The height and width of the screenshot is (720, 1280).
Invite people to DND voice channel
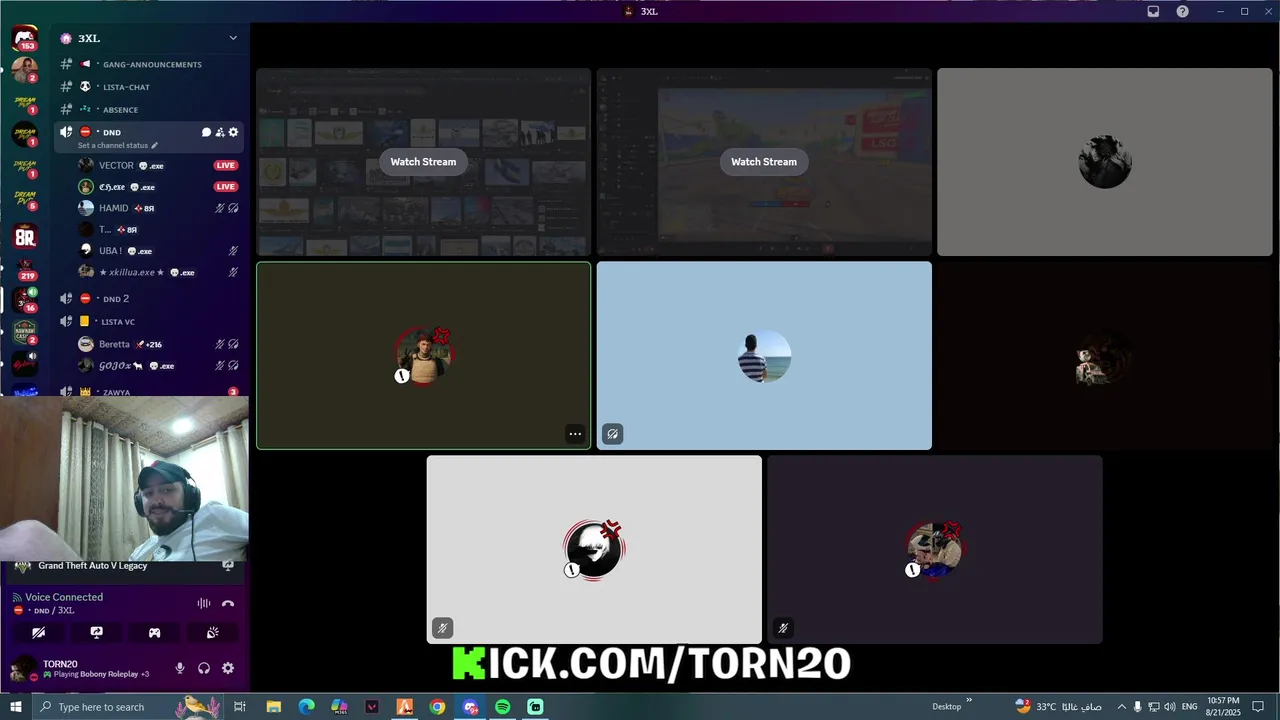click(220, 132)
